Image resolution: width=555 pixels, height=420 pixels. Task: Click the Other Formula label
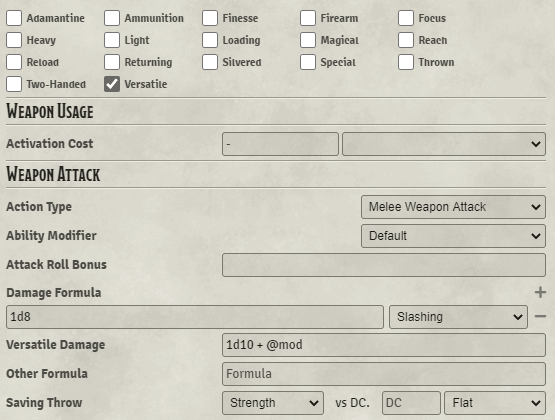click(x=47, y=374)
